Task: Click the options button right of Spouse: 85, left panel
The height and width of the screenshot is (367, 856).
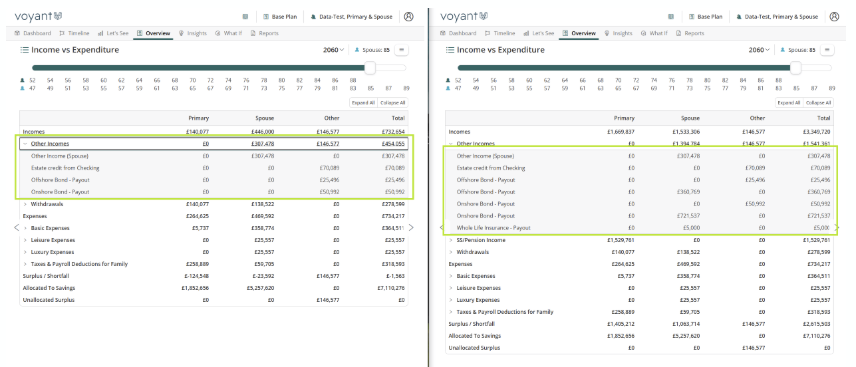Action: click(402, 50)
